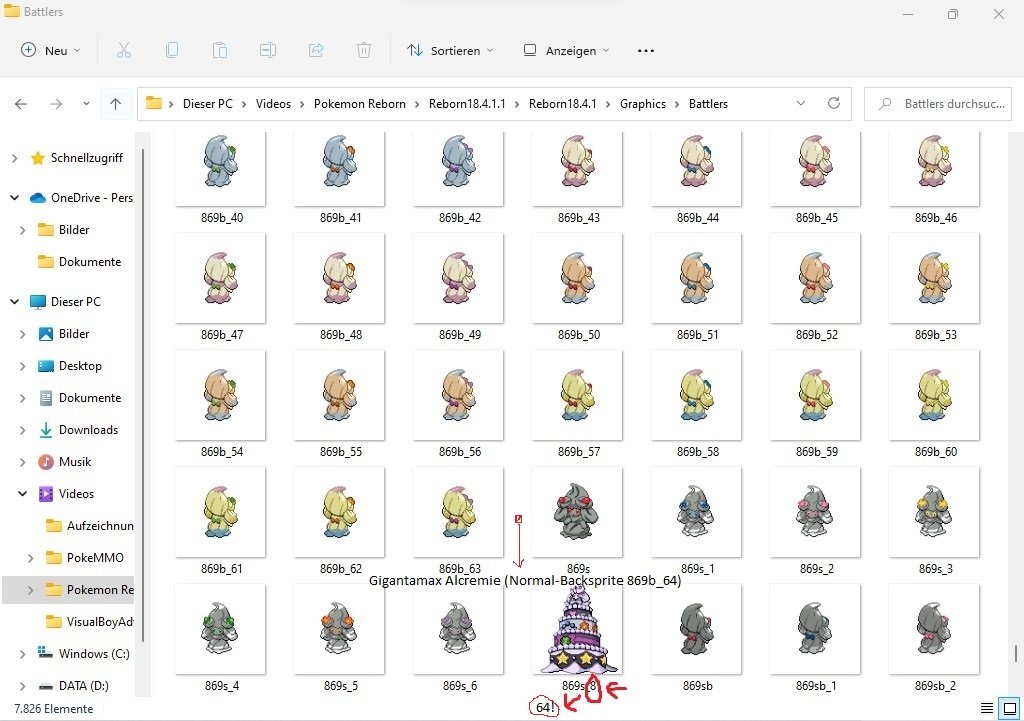Select the 869s_1 sprite thumbnail

coord(696,512)
